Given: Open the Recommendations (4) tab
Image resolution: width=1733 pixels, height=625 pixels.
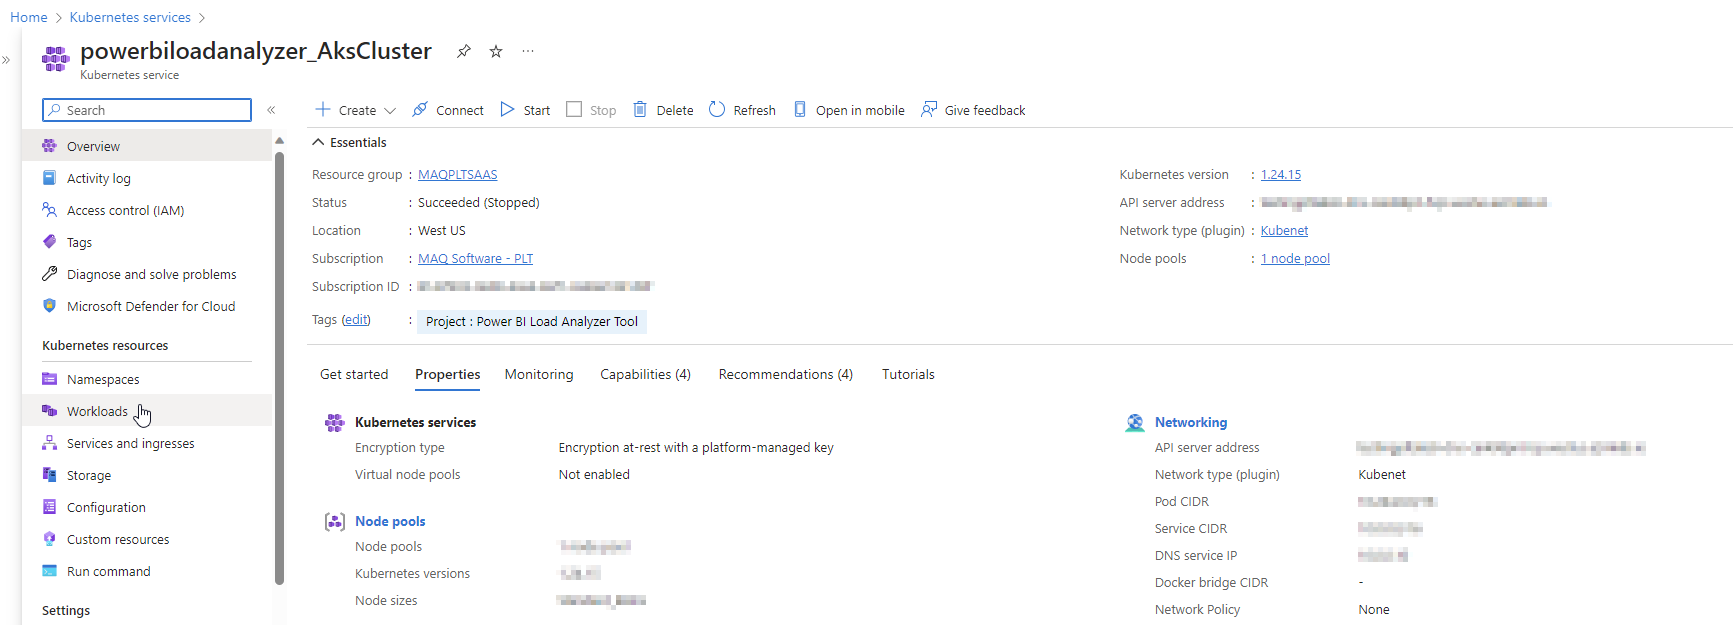Looking at the screenshot, I should click(785, 374).
